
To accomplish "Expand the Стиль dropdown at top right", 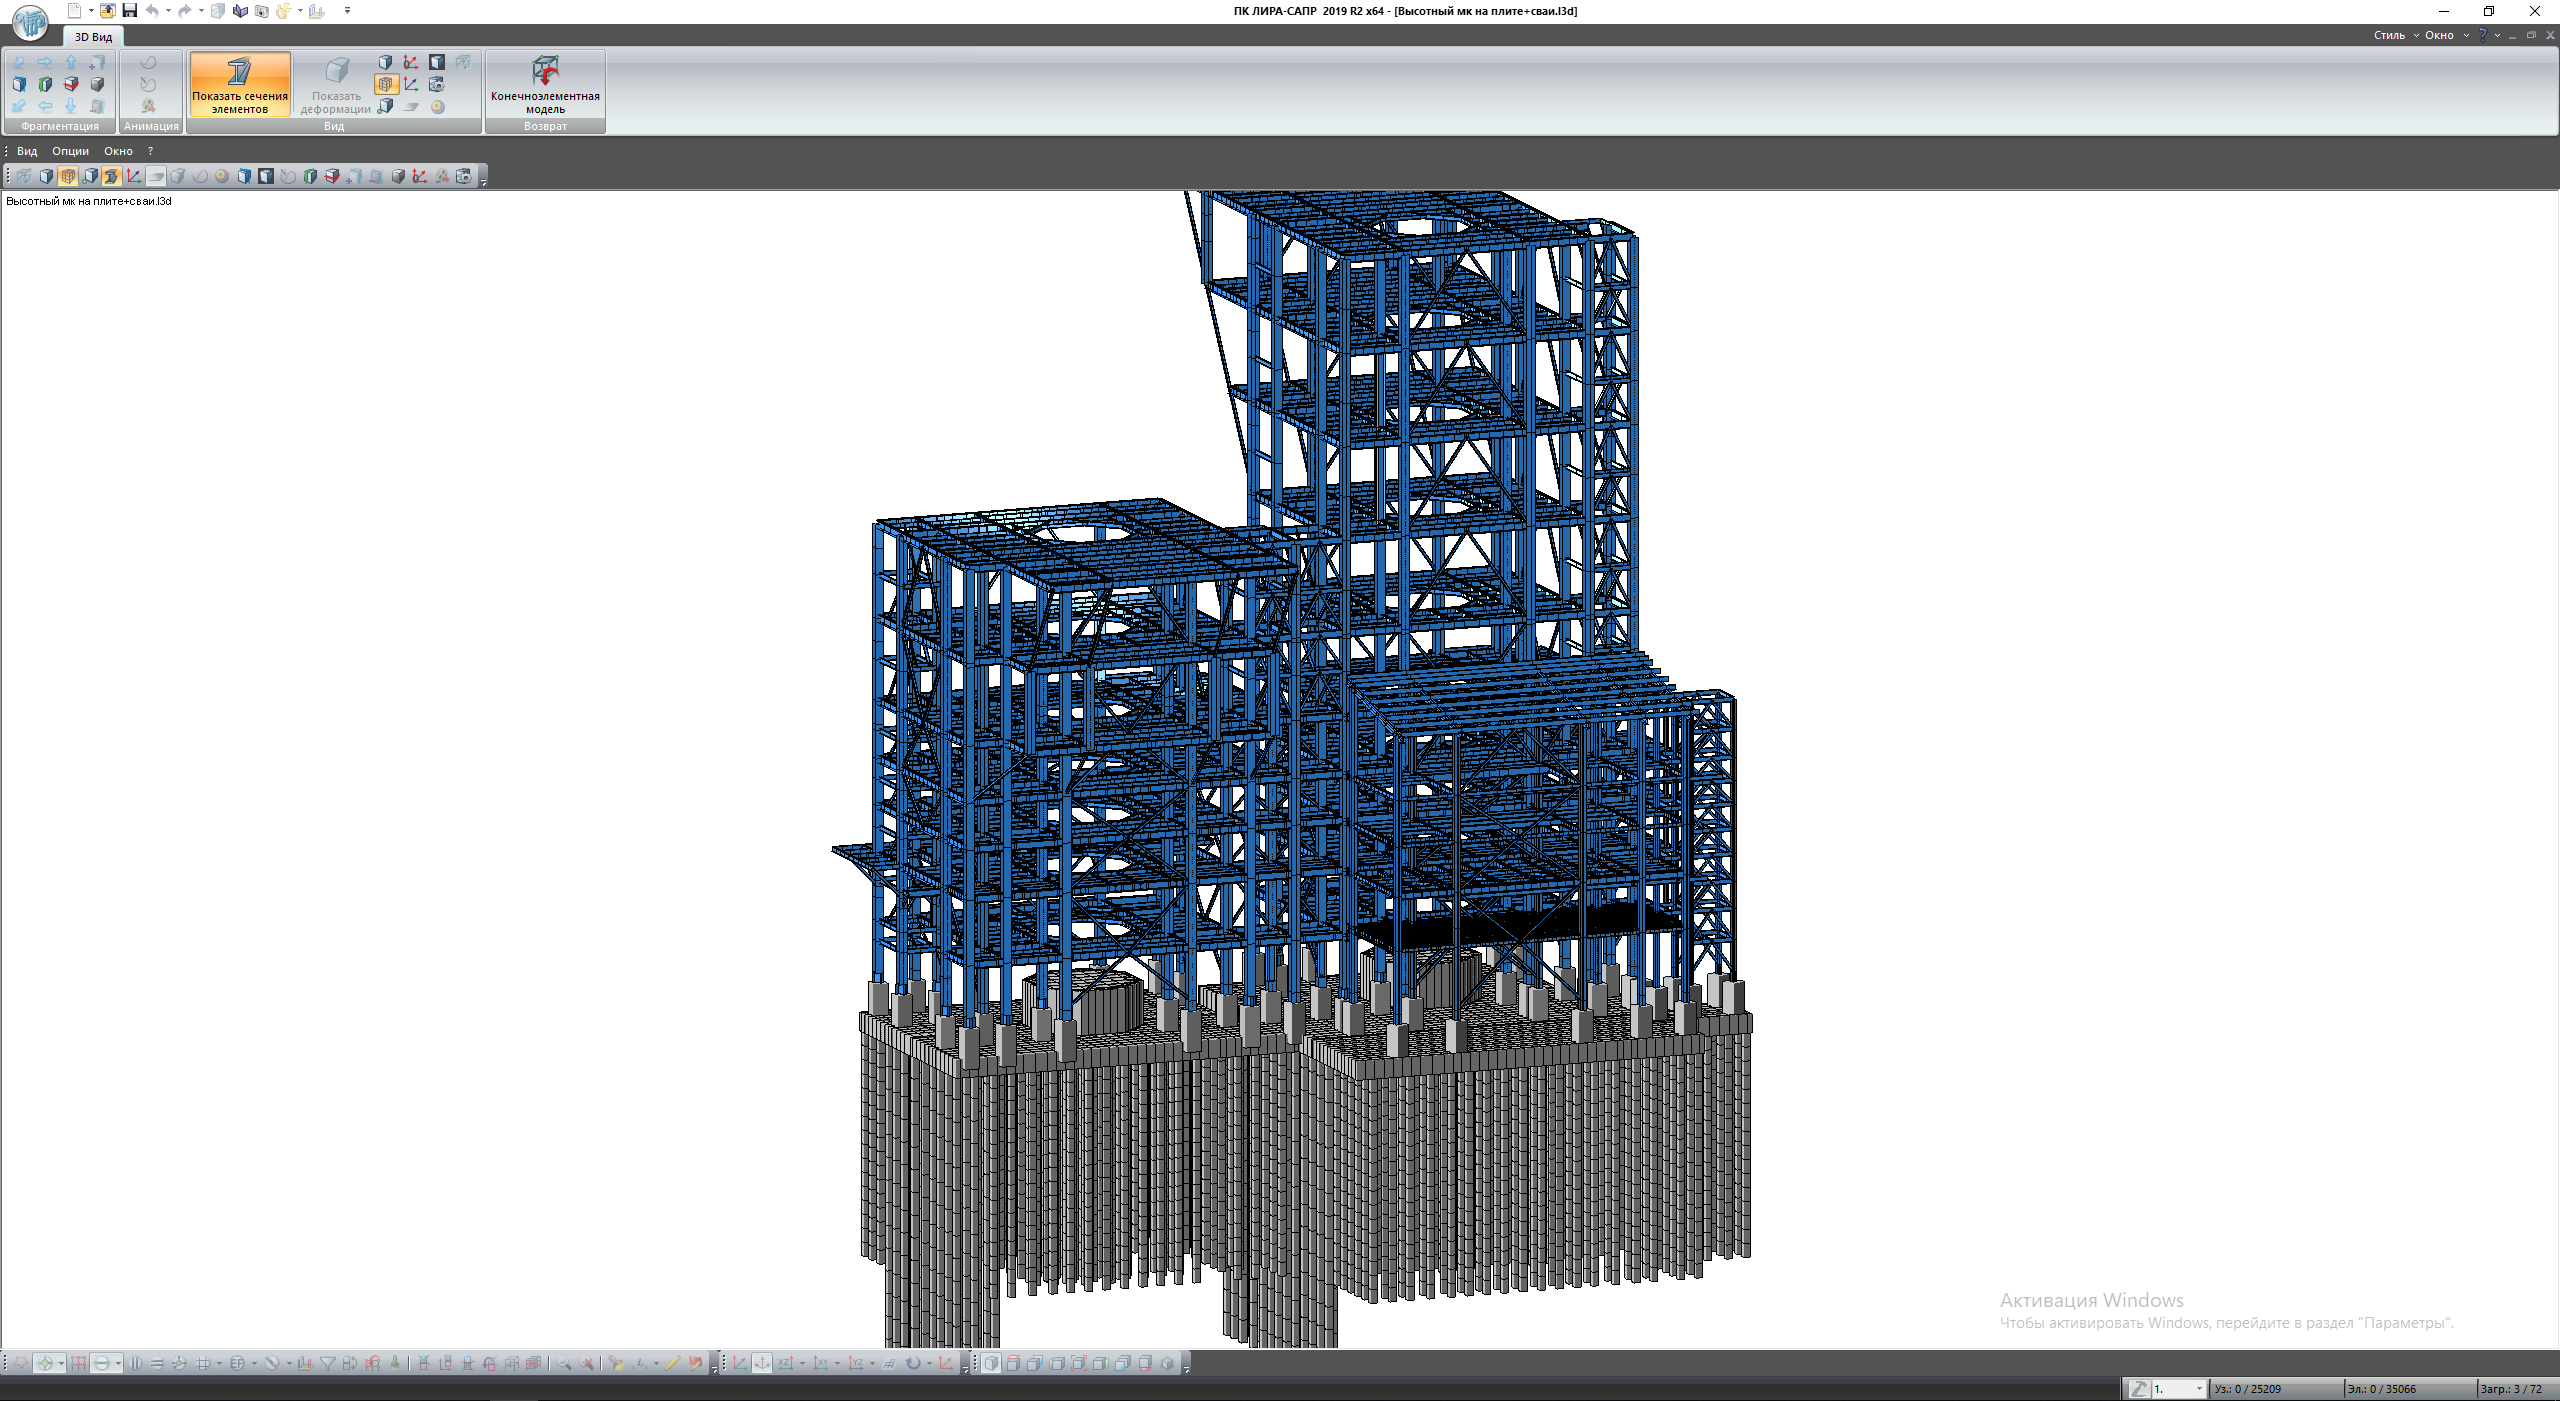I will pos(2396,35).
